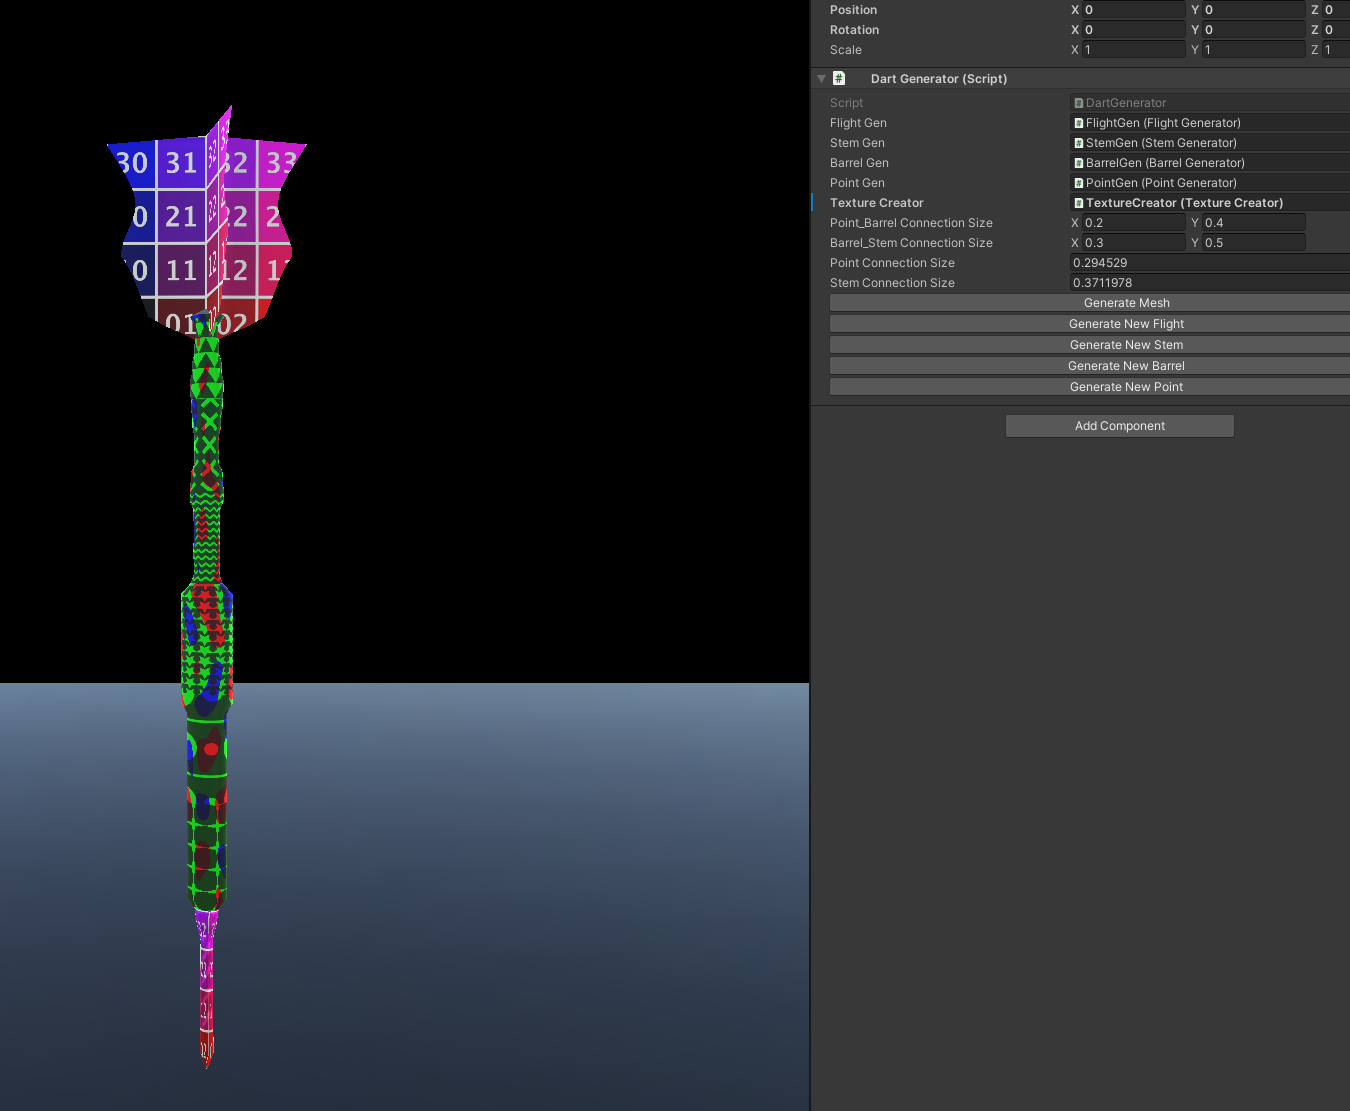Click Generate New Point
The width and height of the screenshot is (1350, 1111).
[1126, 386]
